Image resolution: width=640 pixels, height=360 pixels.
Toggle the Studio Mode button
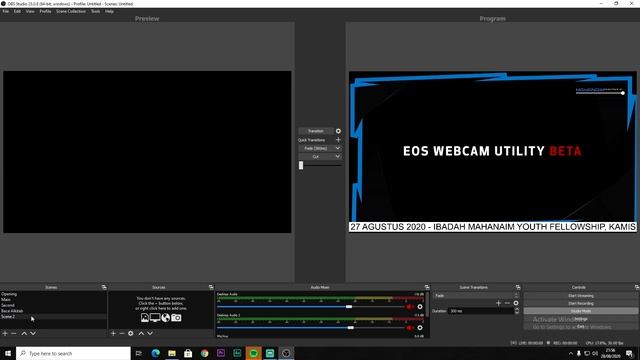581,311
